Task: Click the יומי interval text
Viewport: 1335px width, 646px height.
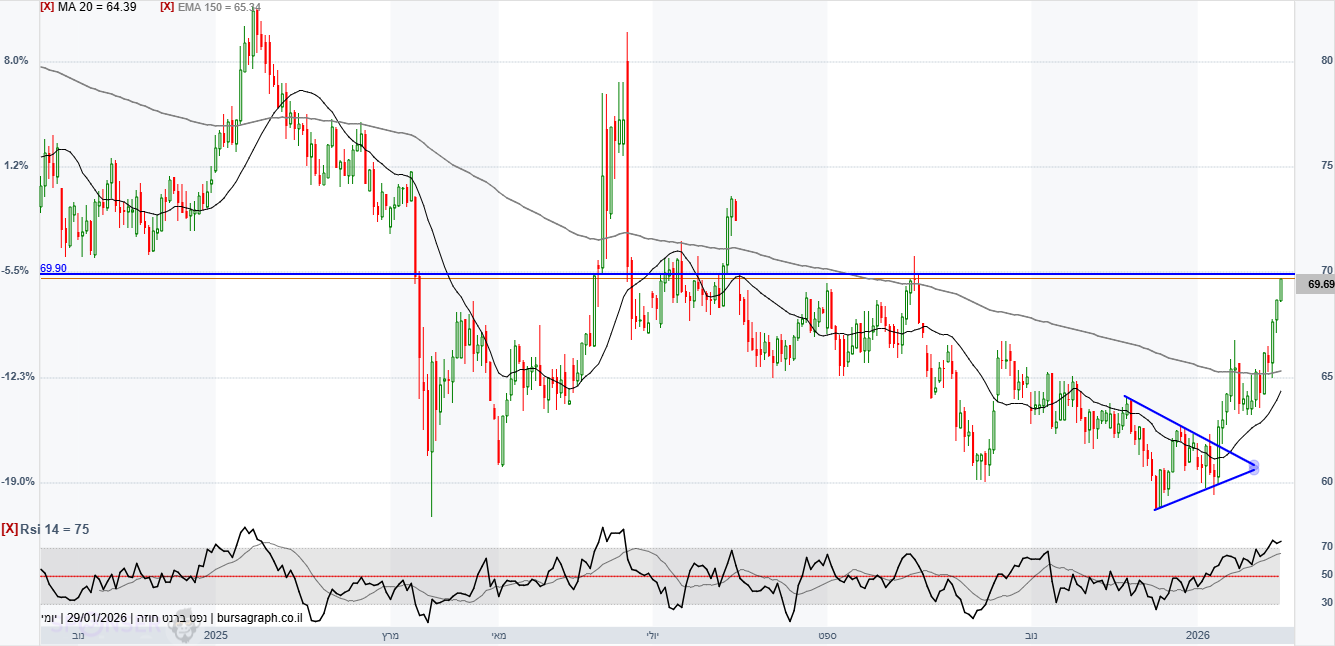Action: click(50, 619)
